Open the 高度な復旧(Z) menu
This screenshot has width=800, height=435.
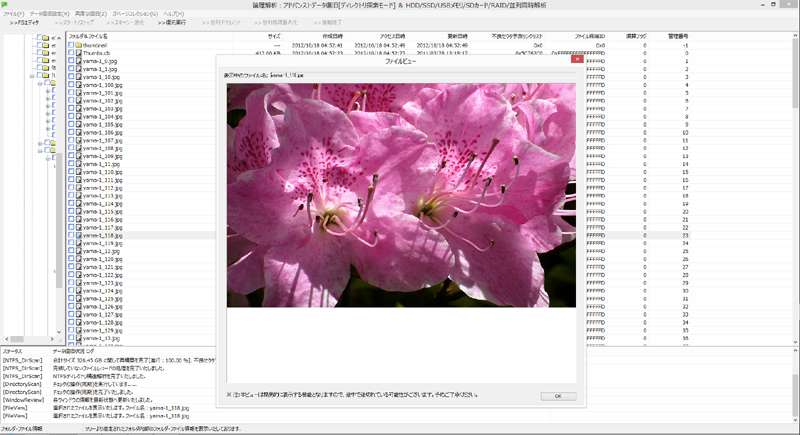coord(91,14)
